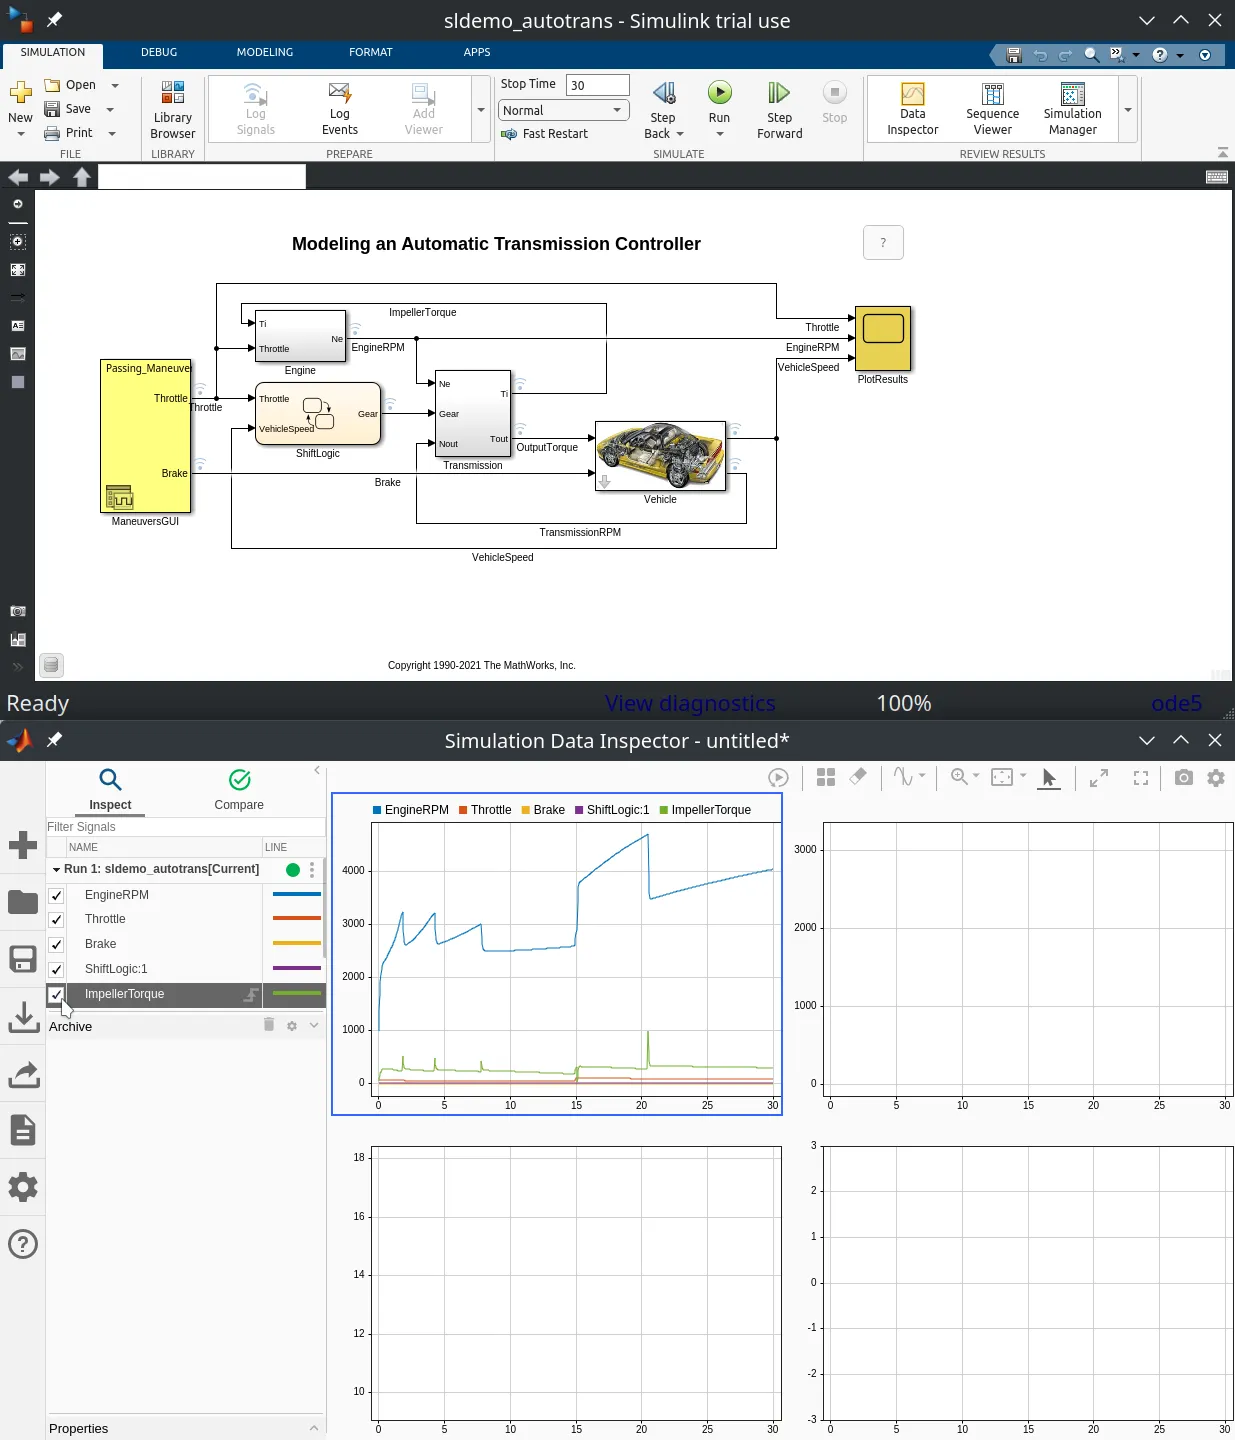Expand the Prepare gallery dropdown arrow
The height and width of the screenshot is (1440, 1235).
[x=481, y=110]
